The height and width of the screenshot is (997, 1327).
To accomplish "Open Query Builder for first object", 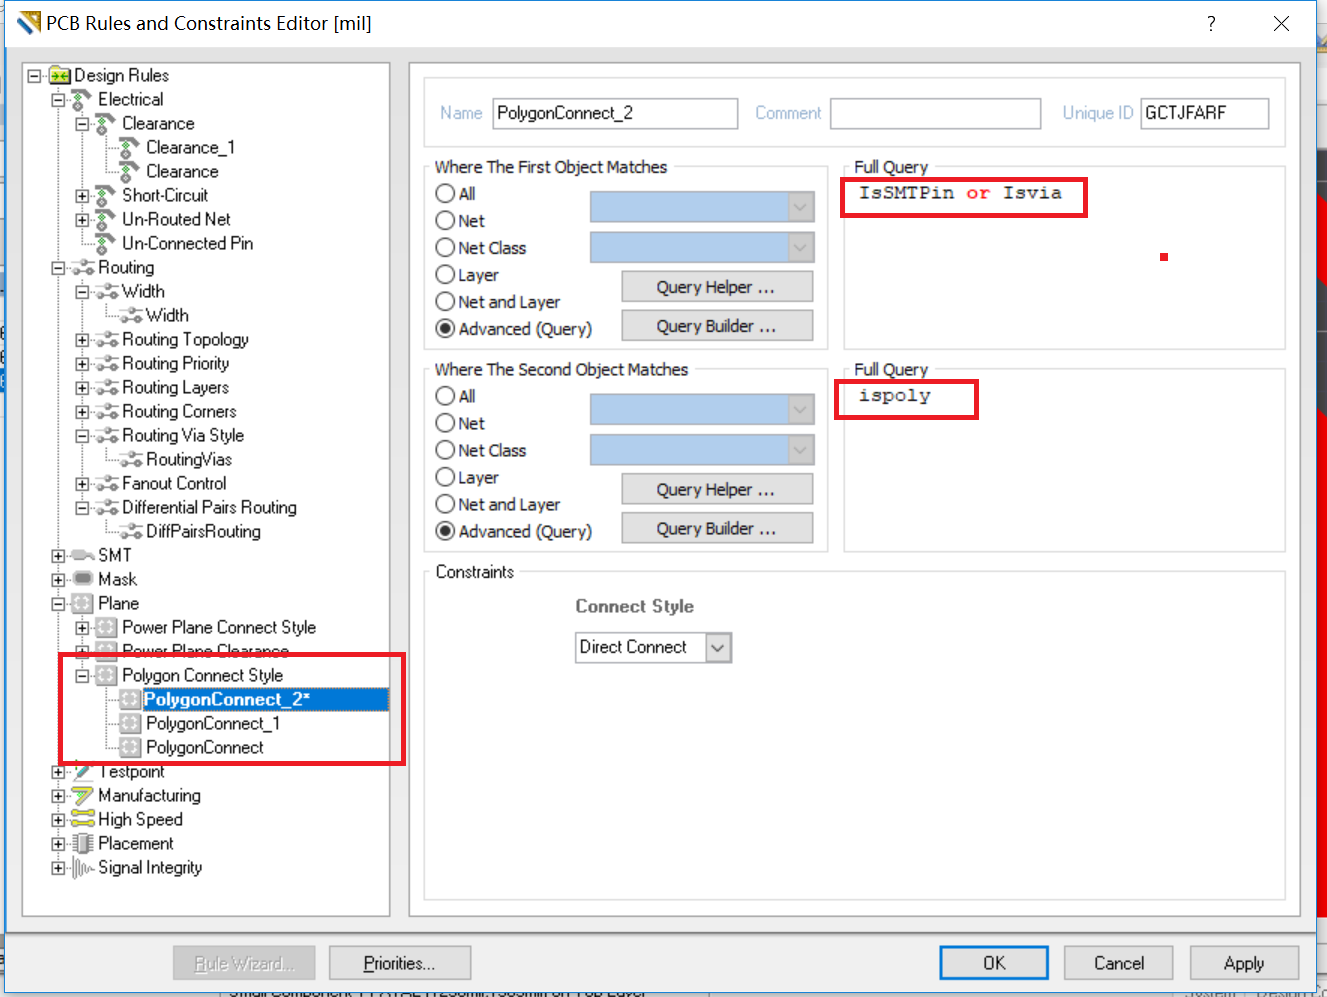I will tap(716, 327).
